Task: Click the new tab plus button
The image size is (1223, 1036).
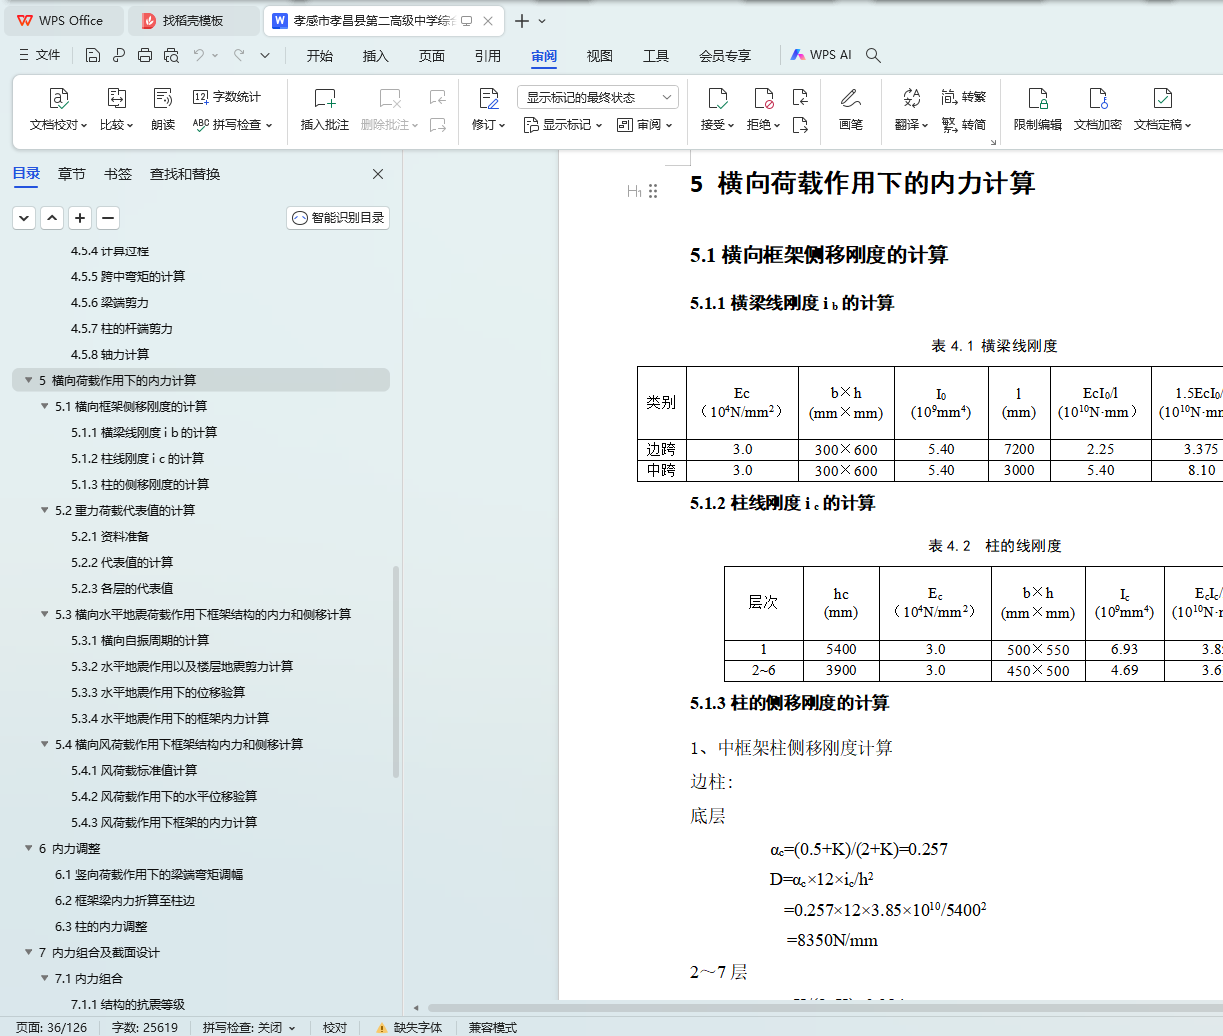Action: tap(521, 20)
